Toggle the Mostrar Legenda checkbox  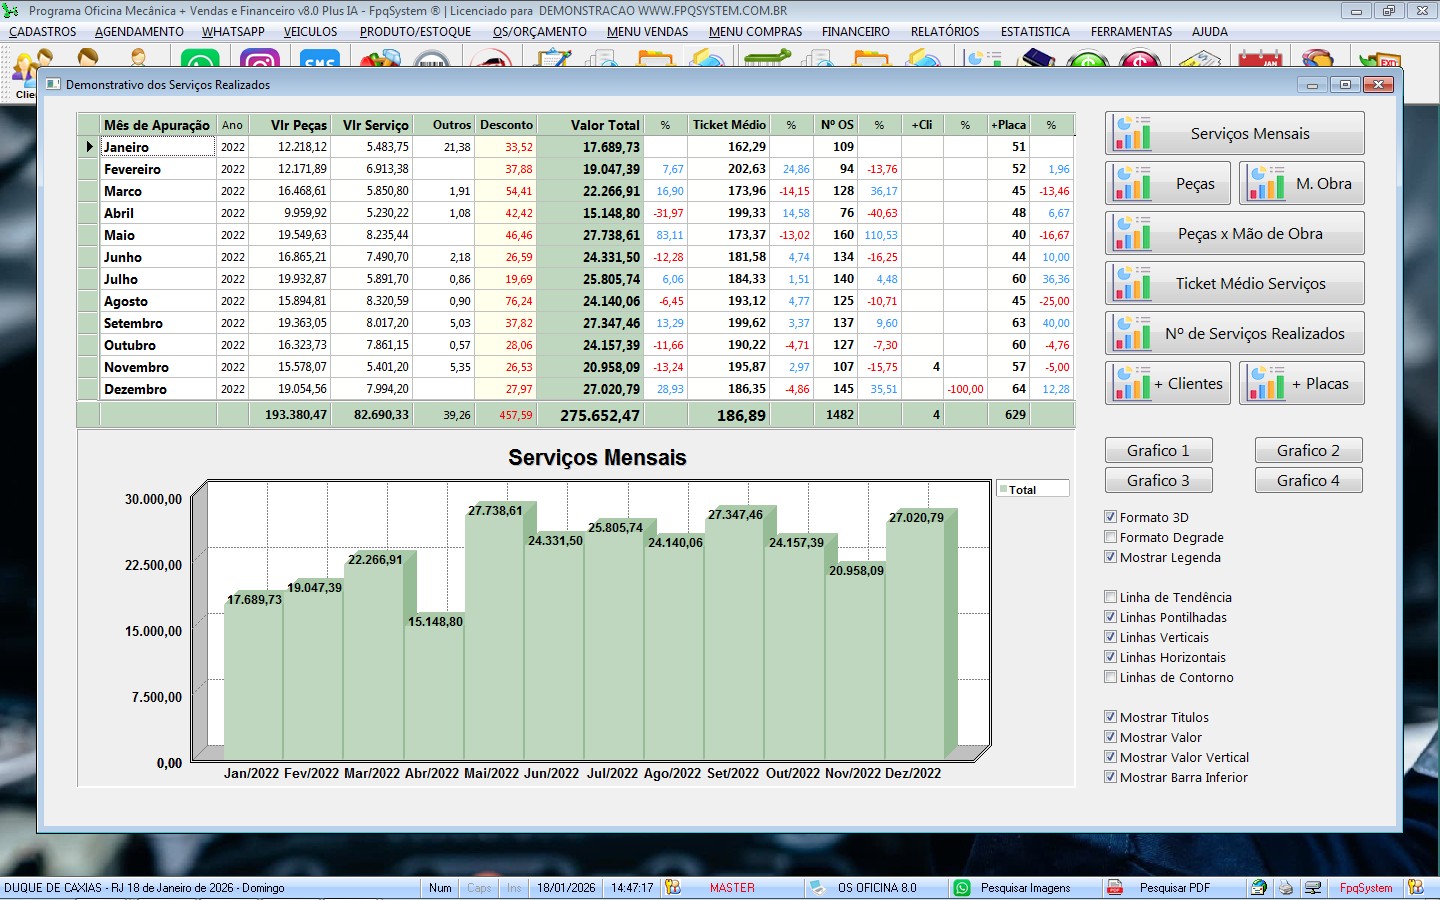click(x=1110, y=557)
